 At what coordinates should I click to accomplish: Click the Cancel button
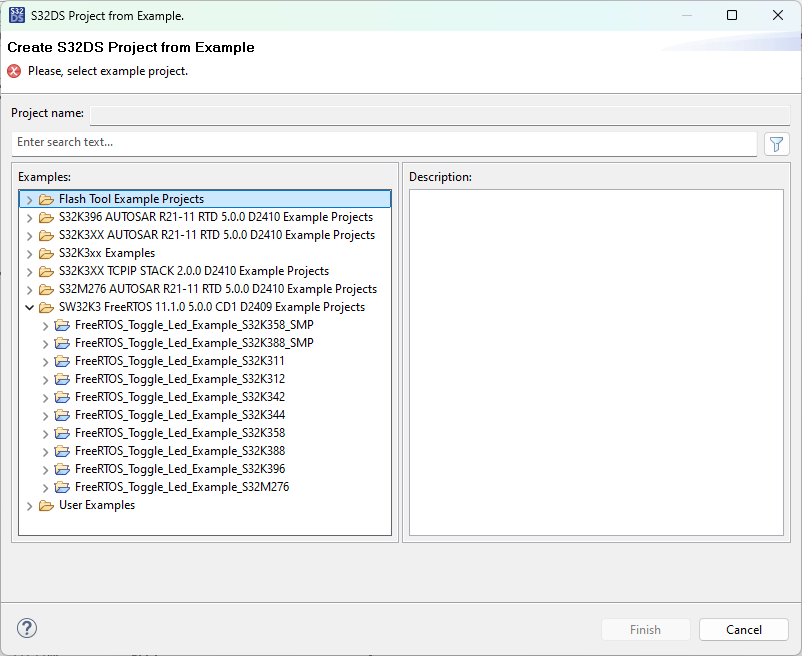[743, 629]
